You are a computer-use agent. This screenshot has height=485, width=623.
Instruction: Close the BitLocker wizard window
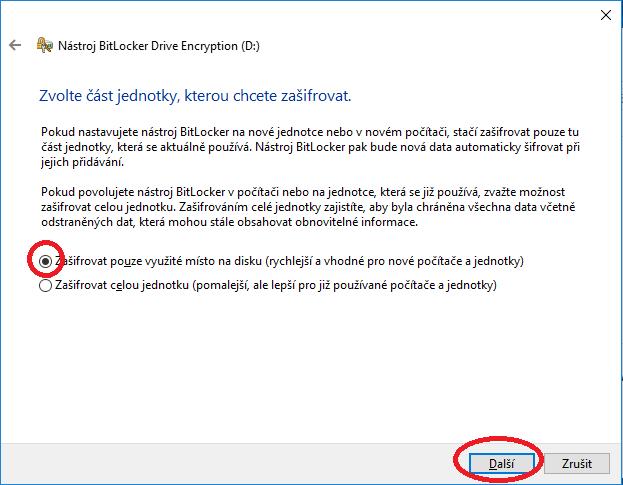606,15
